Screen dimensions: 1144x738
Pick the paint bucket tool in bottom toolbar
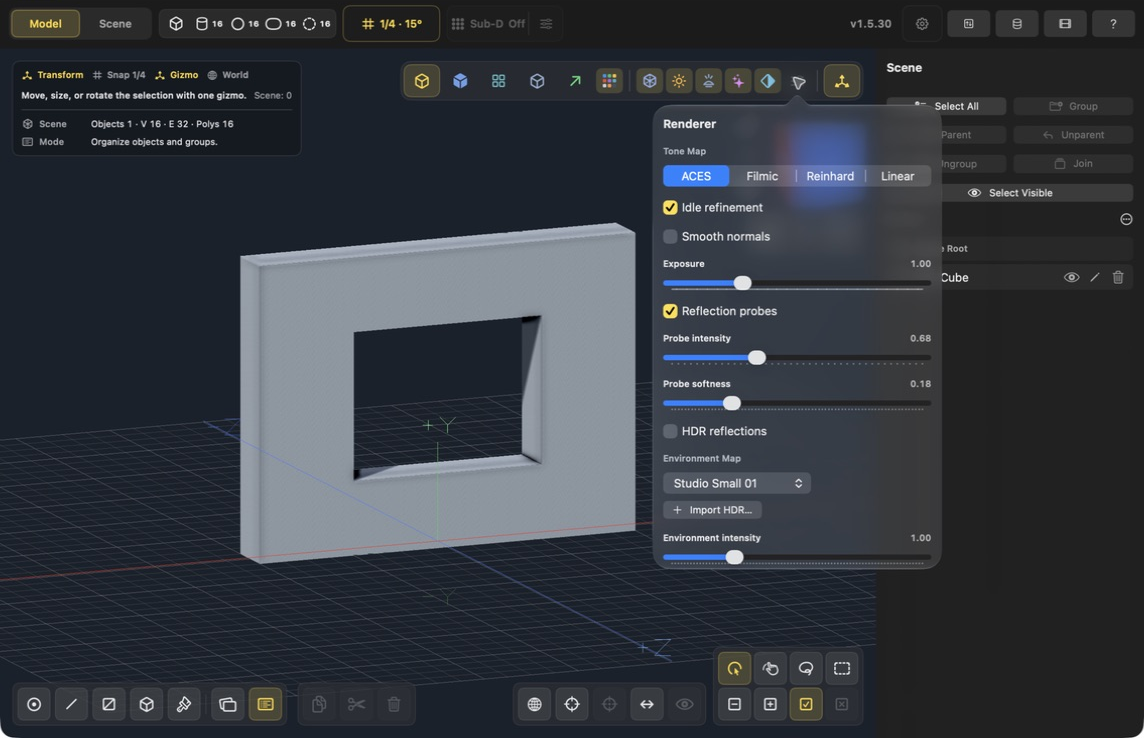click(184, 704)
